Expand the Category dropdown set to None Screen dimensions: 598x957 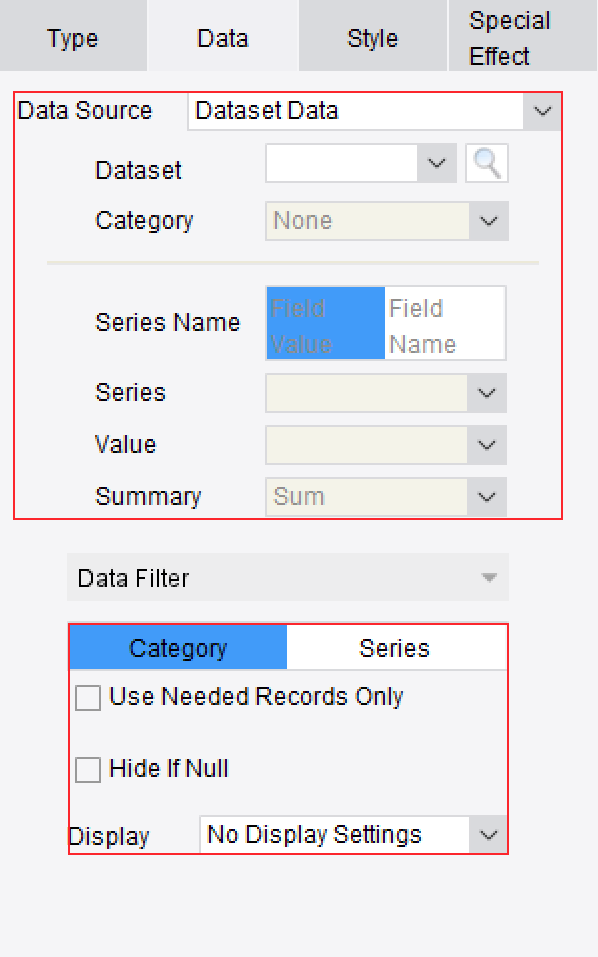click(x=486, y=220)
